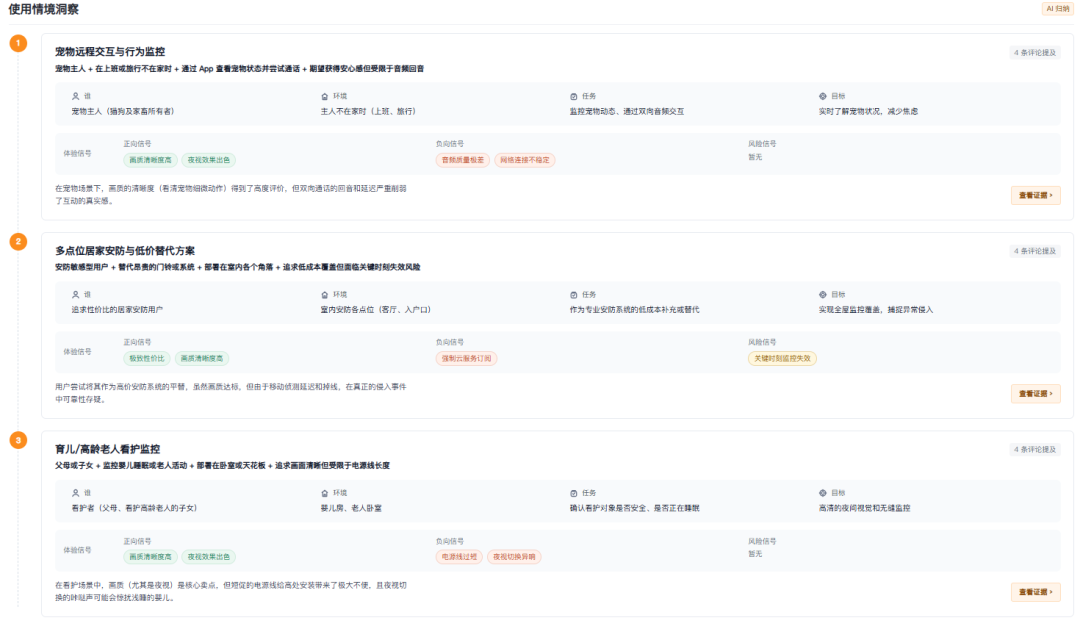1080x626 pixels.
Task: Click the 任务 icon in the 育儿/高龄老人看护监控 card
Action: (574, 493)
